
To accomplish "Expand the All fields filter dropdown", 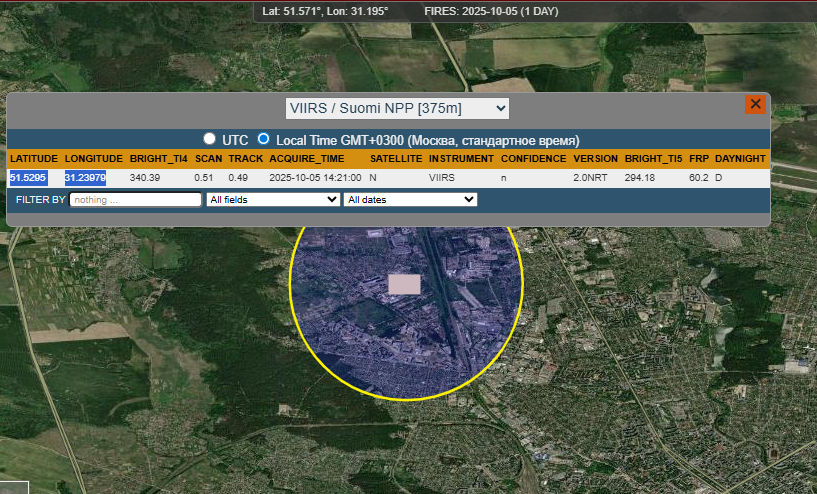I will tap(273, 200).
